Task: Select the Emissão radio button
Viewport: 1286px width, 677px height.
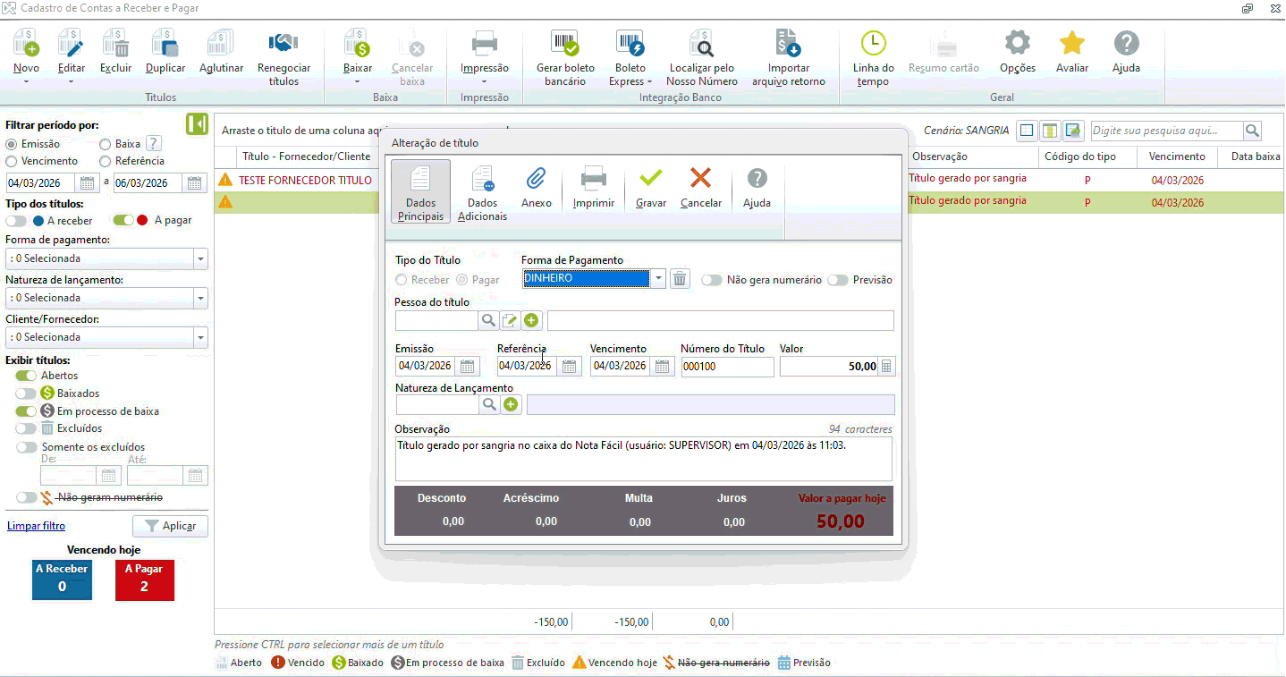Action: [12, 144]
